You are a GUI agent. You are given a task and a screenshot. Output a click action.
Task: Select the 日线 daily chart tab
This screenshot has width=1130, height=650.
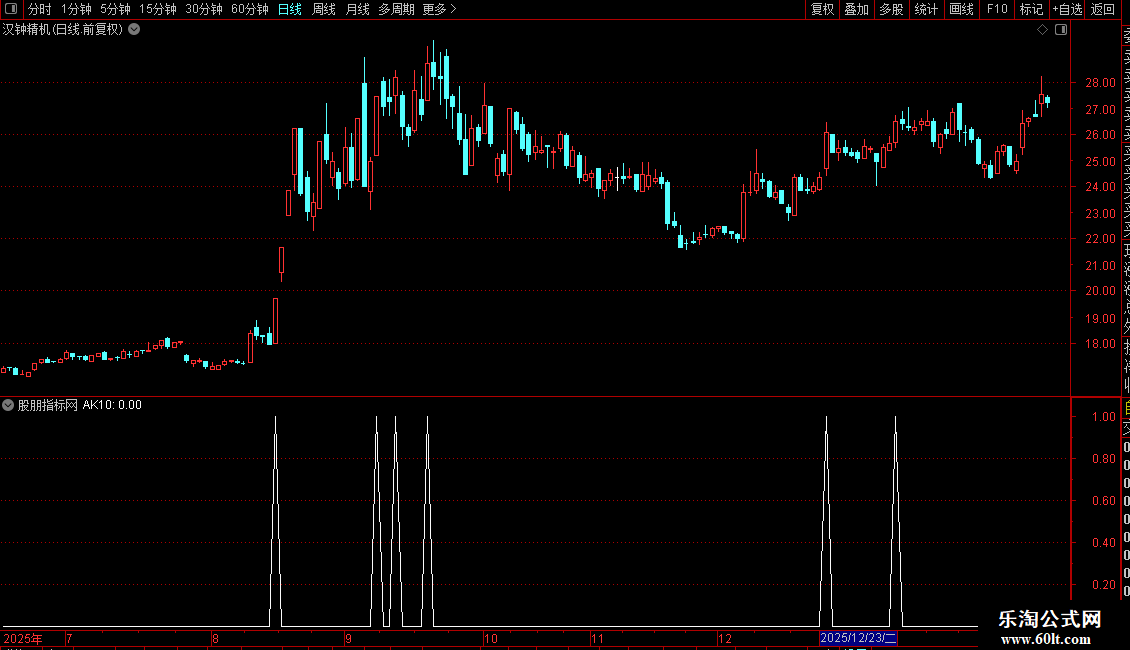290,9
